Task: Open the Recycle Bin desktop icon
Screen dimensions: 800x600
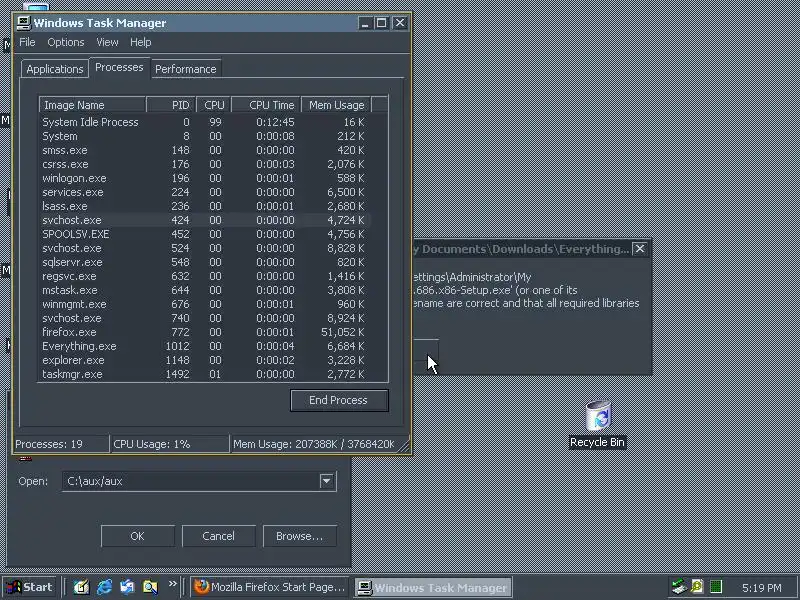Action: coord(597,424)
